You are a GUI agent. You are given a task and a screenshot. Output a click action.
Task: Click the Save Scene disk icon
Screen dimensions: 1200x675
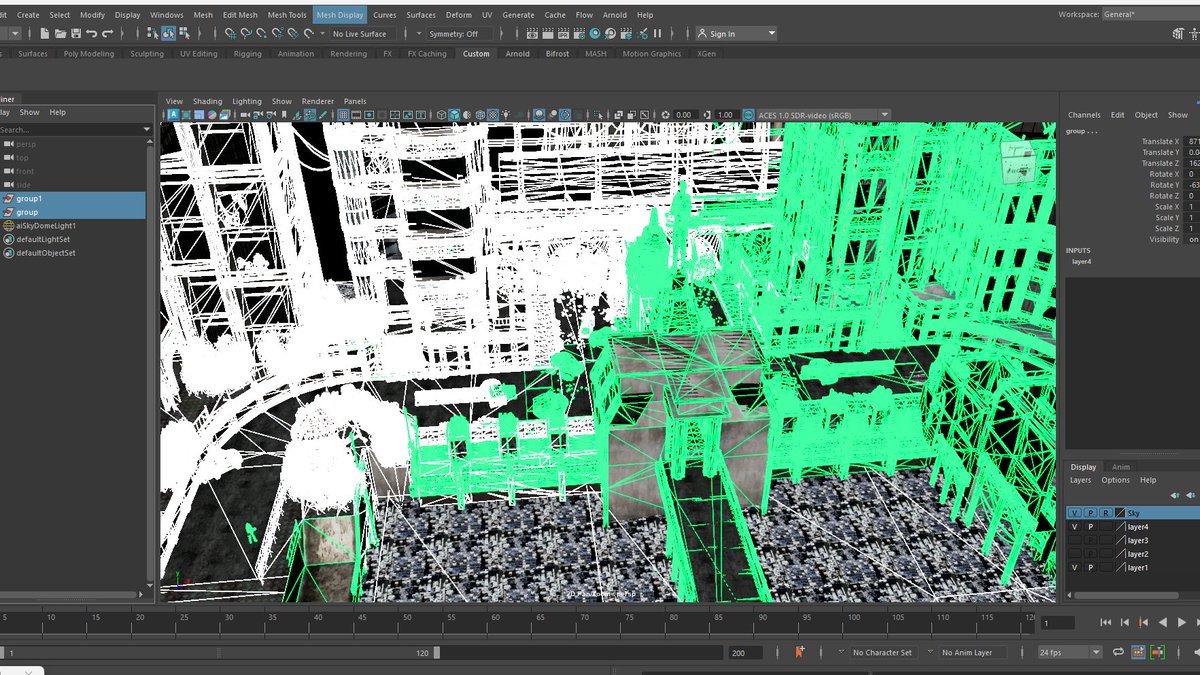tap(76, 33)
